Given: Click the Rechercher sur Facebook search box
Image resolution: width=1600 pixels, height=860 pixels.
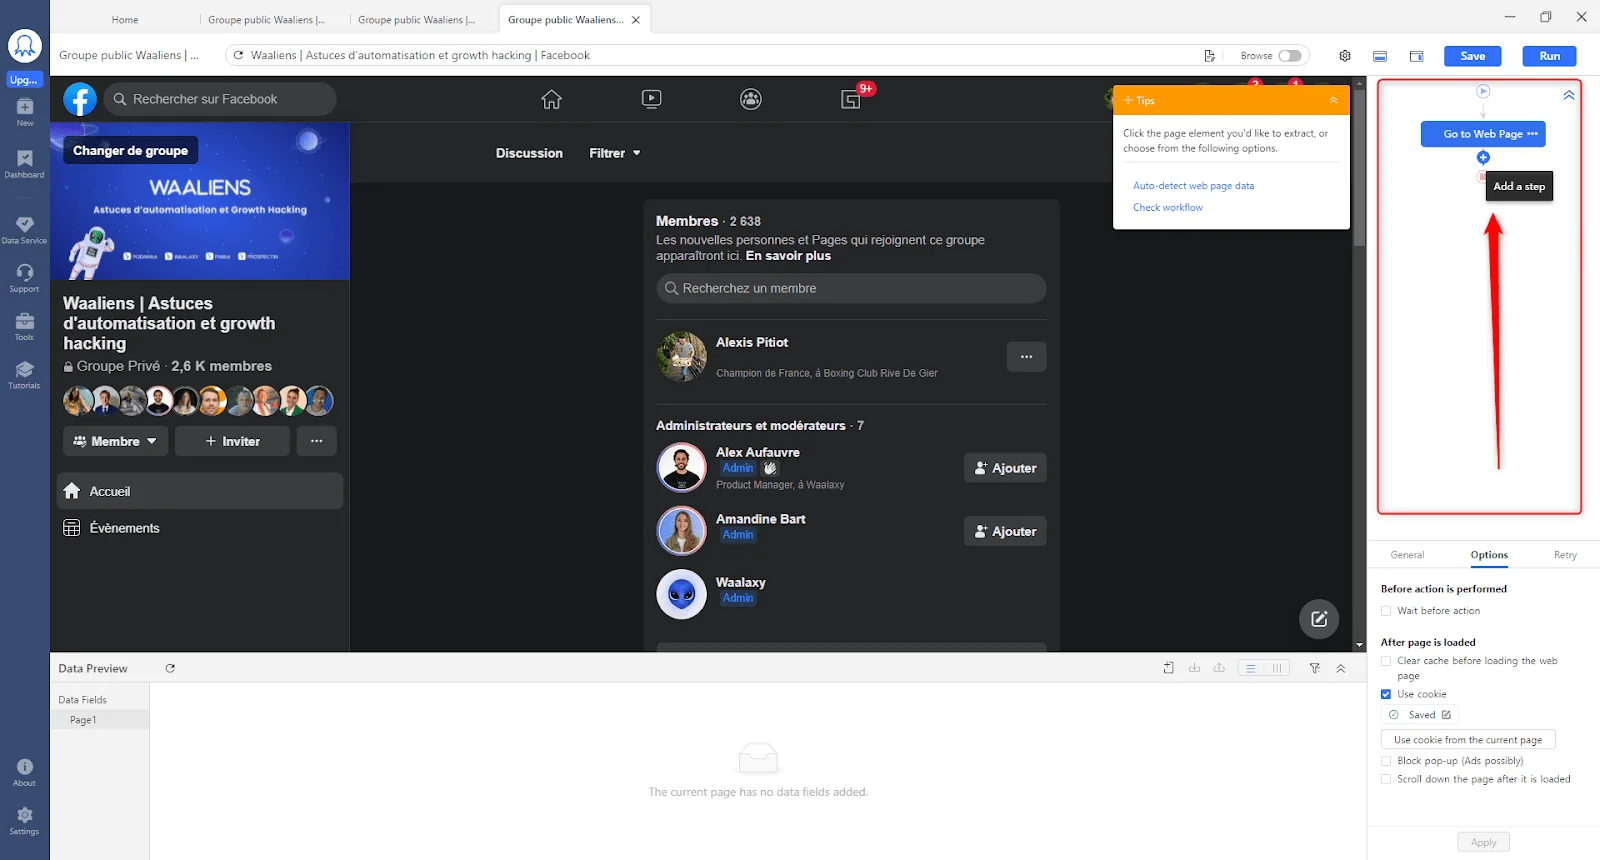Looking at the screenshot, I should click(220, 99).
